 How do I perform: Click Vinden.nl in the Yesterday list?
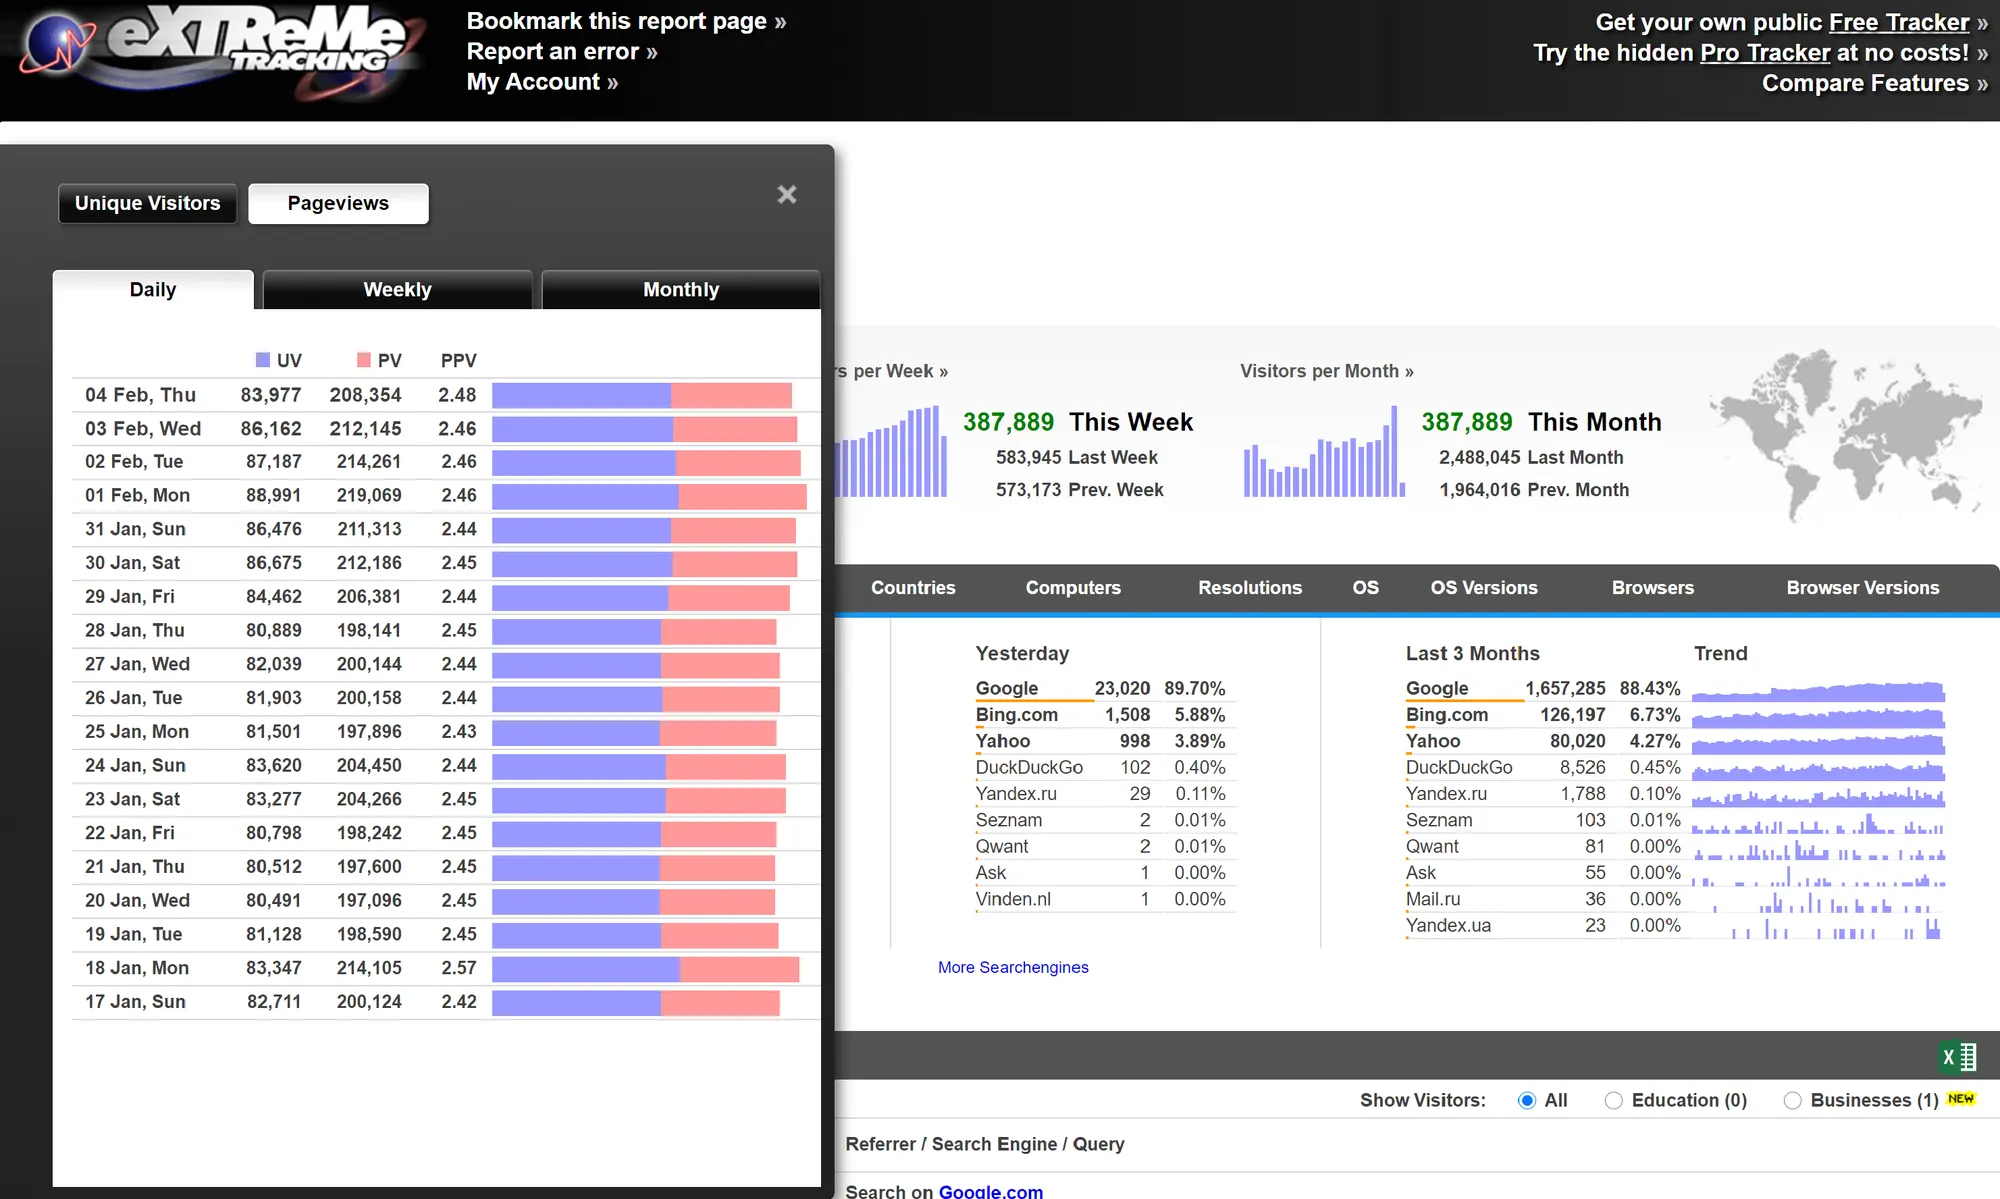coord(1013,899)
